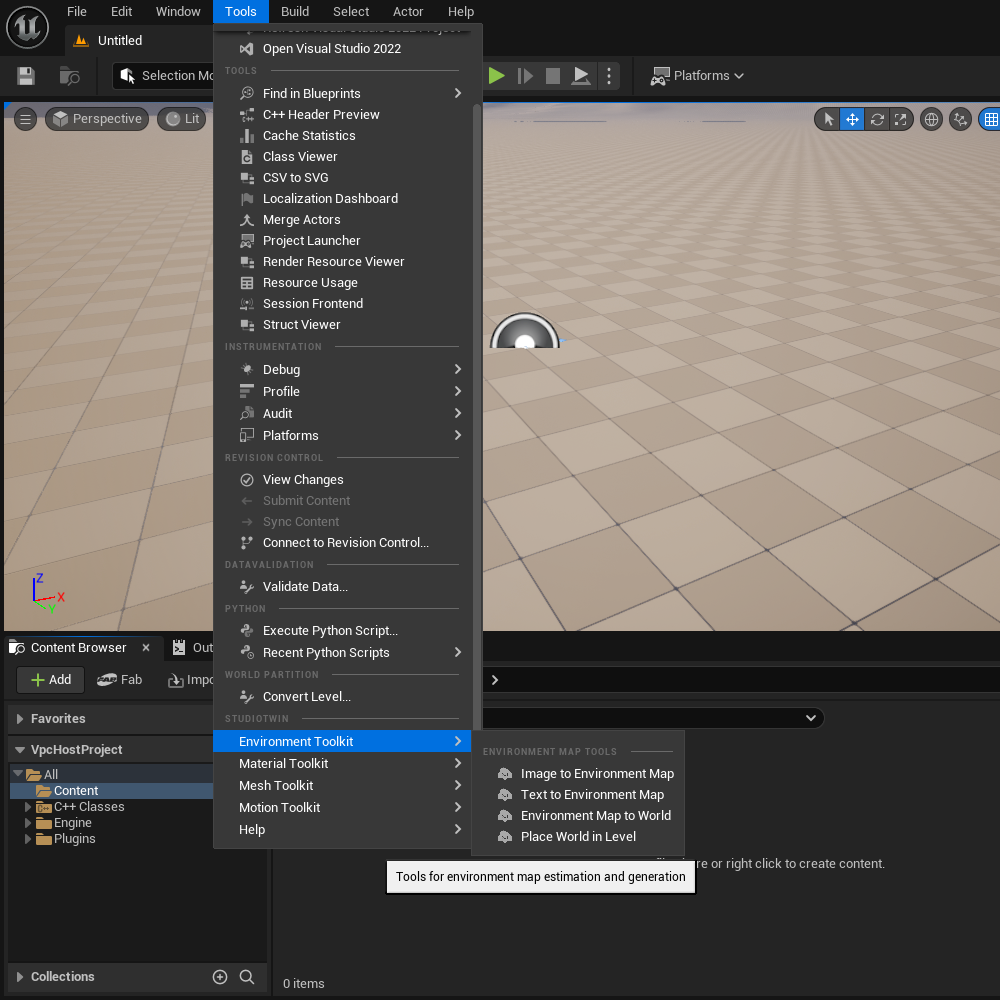
Task: Toggle world/local coordinate space globe icon
Action: [931, 119]
